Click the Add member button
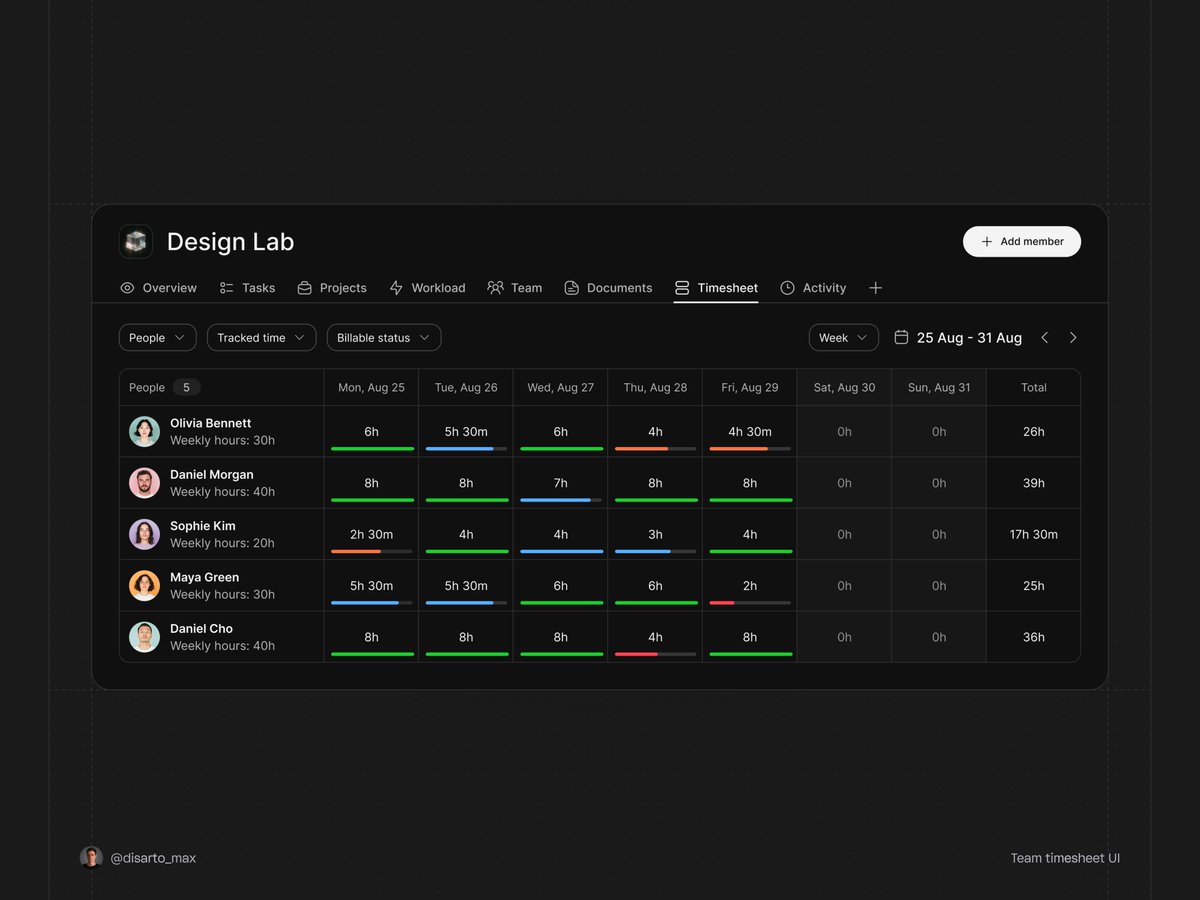1200x900 pixels. [1021, 241]
